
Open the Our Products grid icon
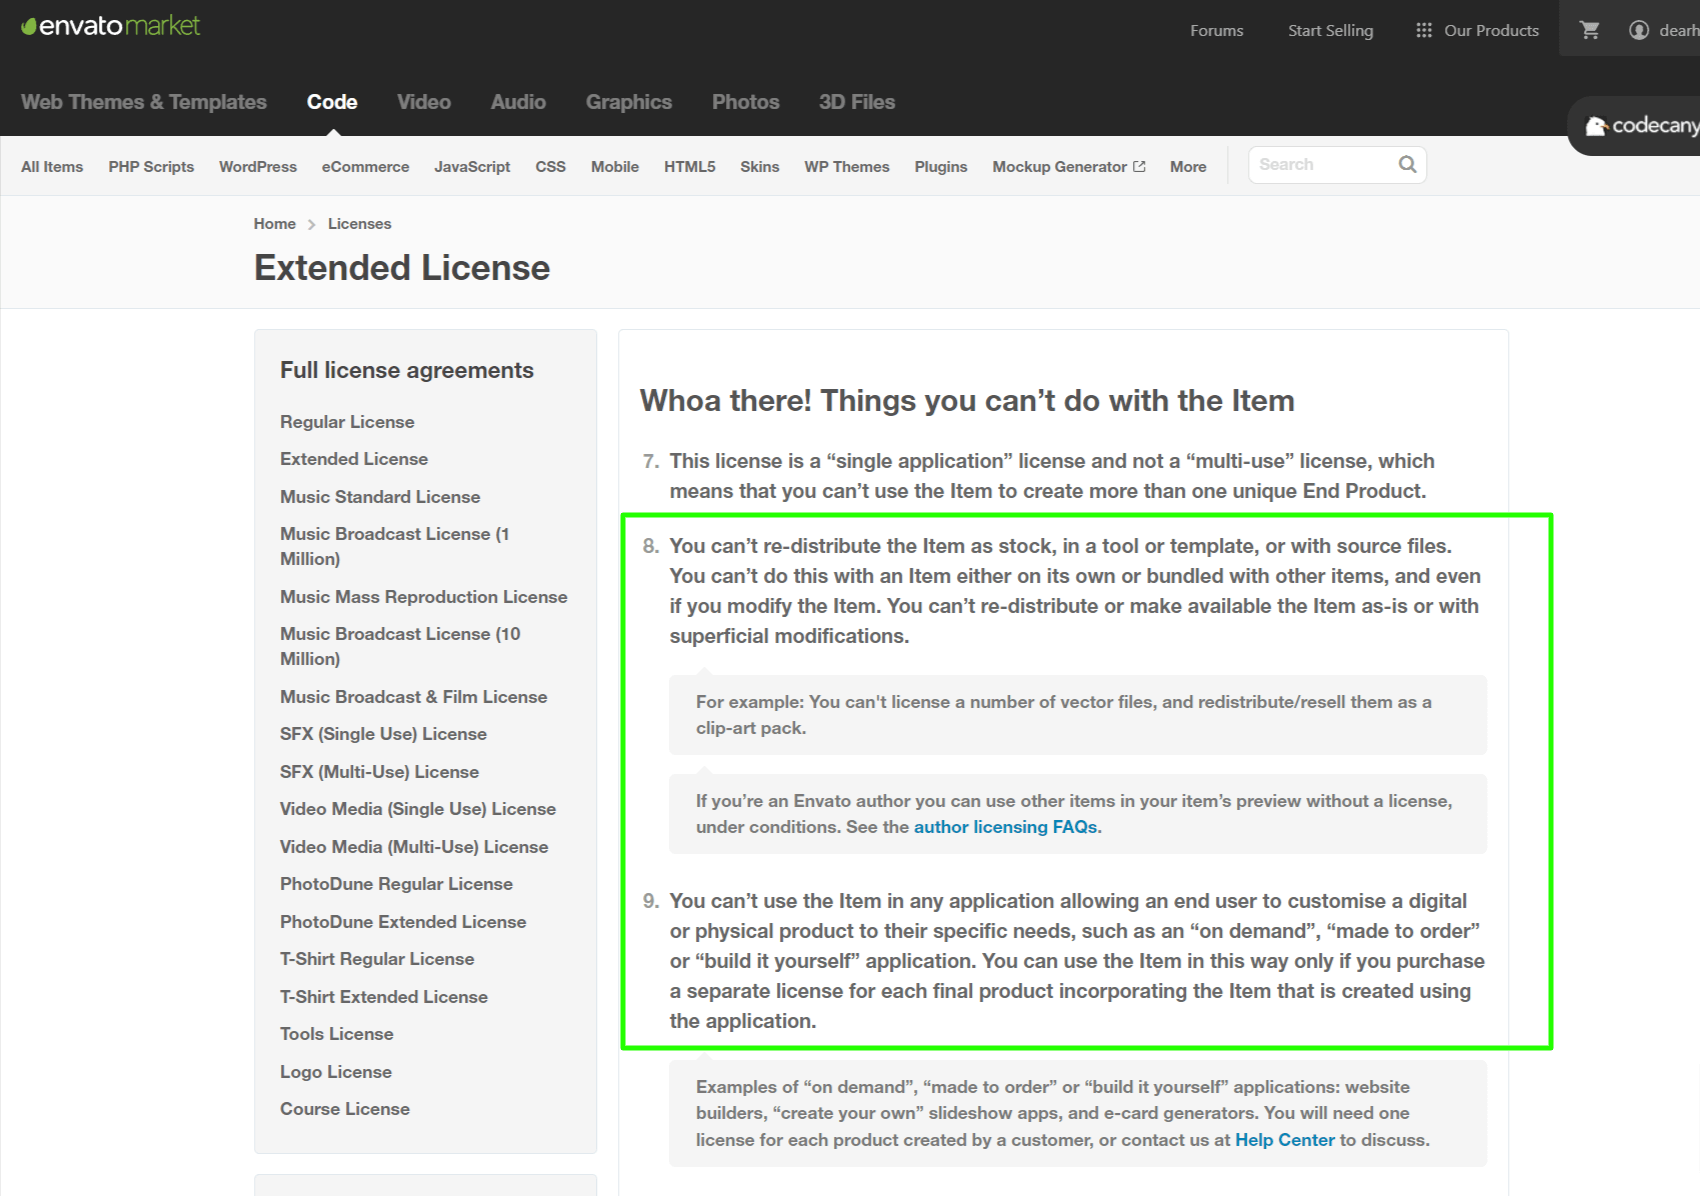coord(1424,30)
